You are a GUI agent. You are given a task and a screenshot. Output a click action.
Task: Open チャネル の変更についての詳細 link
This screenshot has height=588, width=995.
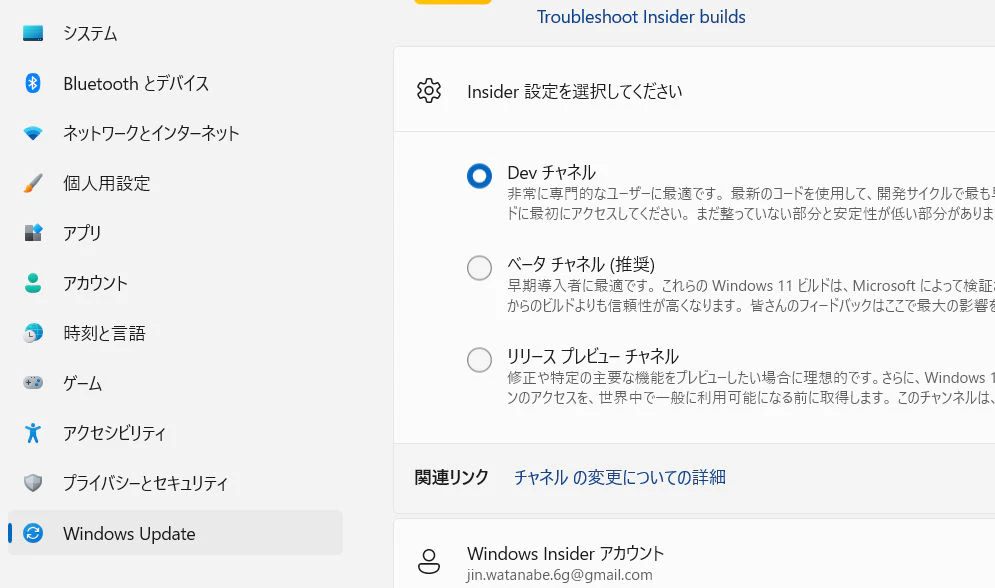pos(619,477)
